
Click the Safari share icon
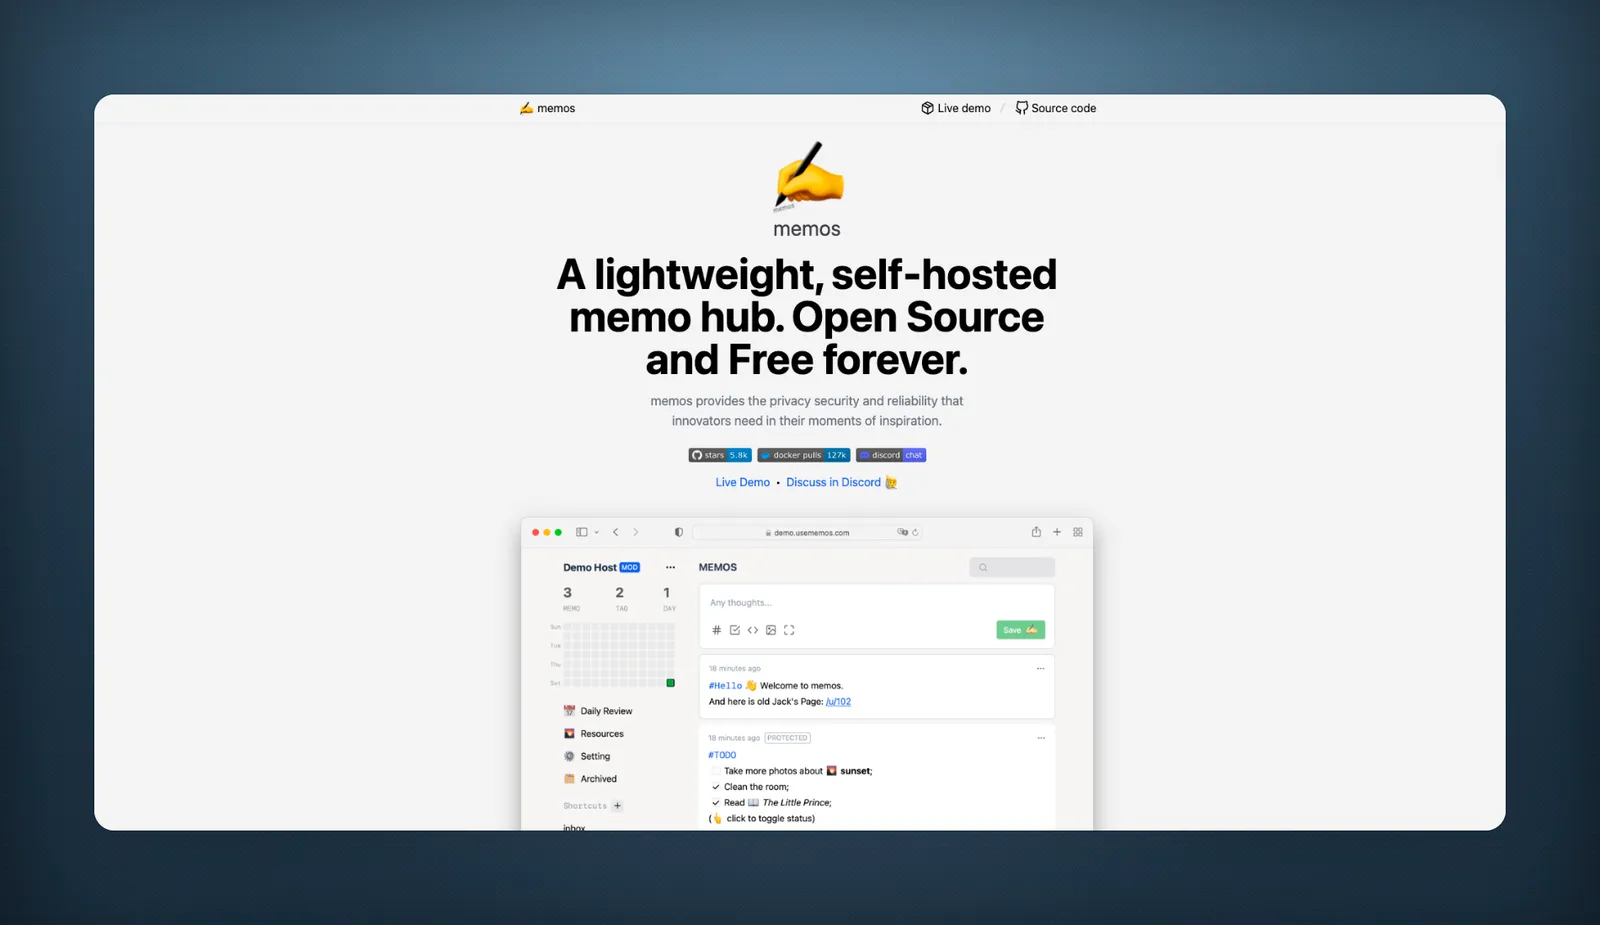click(1036, 532)
